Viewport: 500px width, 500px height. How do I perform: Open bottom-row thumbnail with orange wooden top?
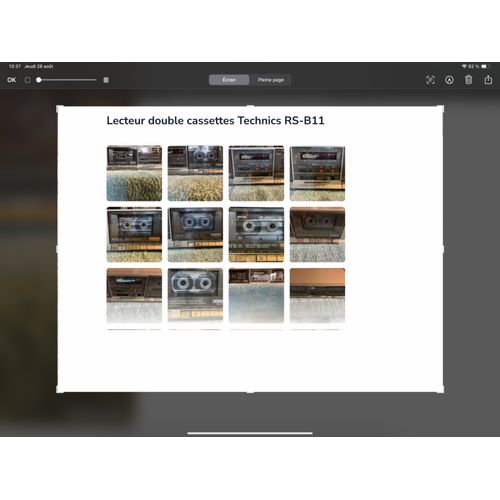click(317, 295)
